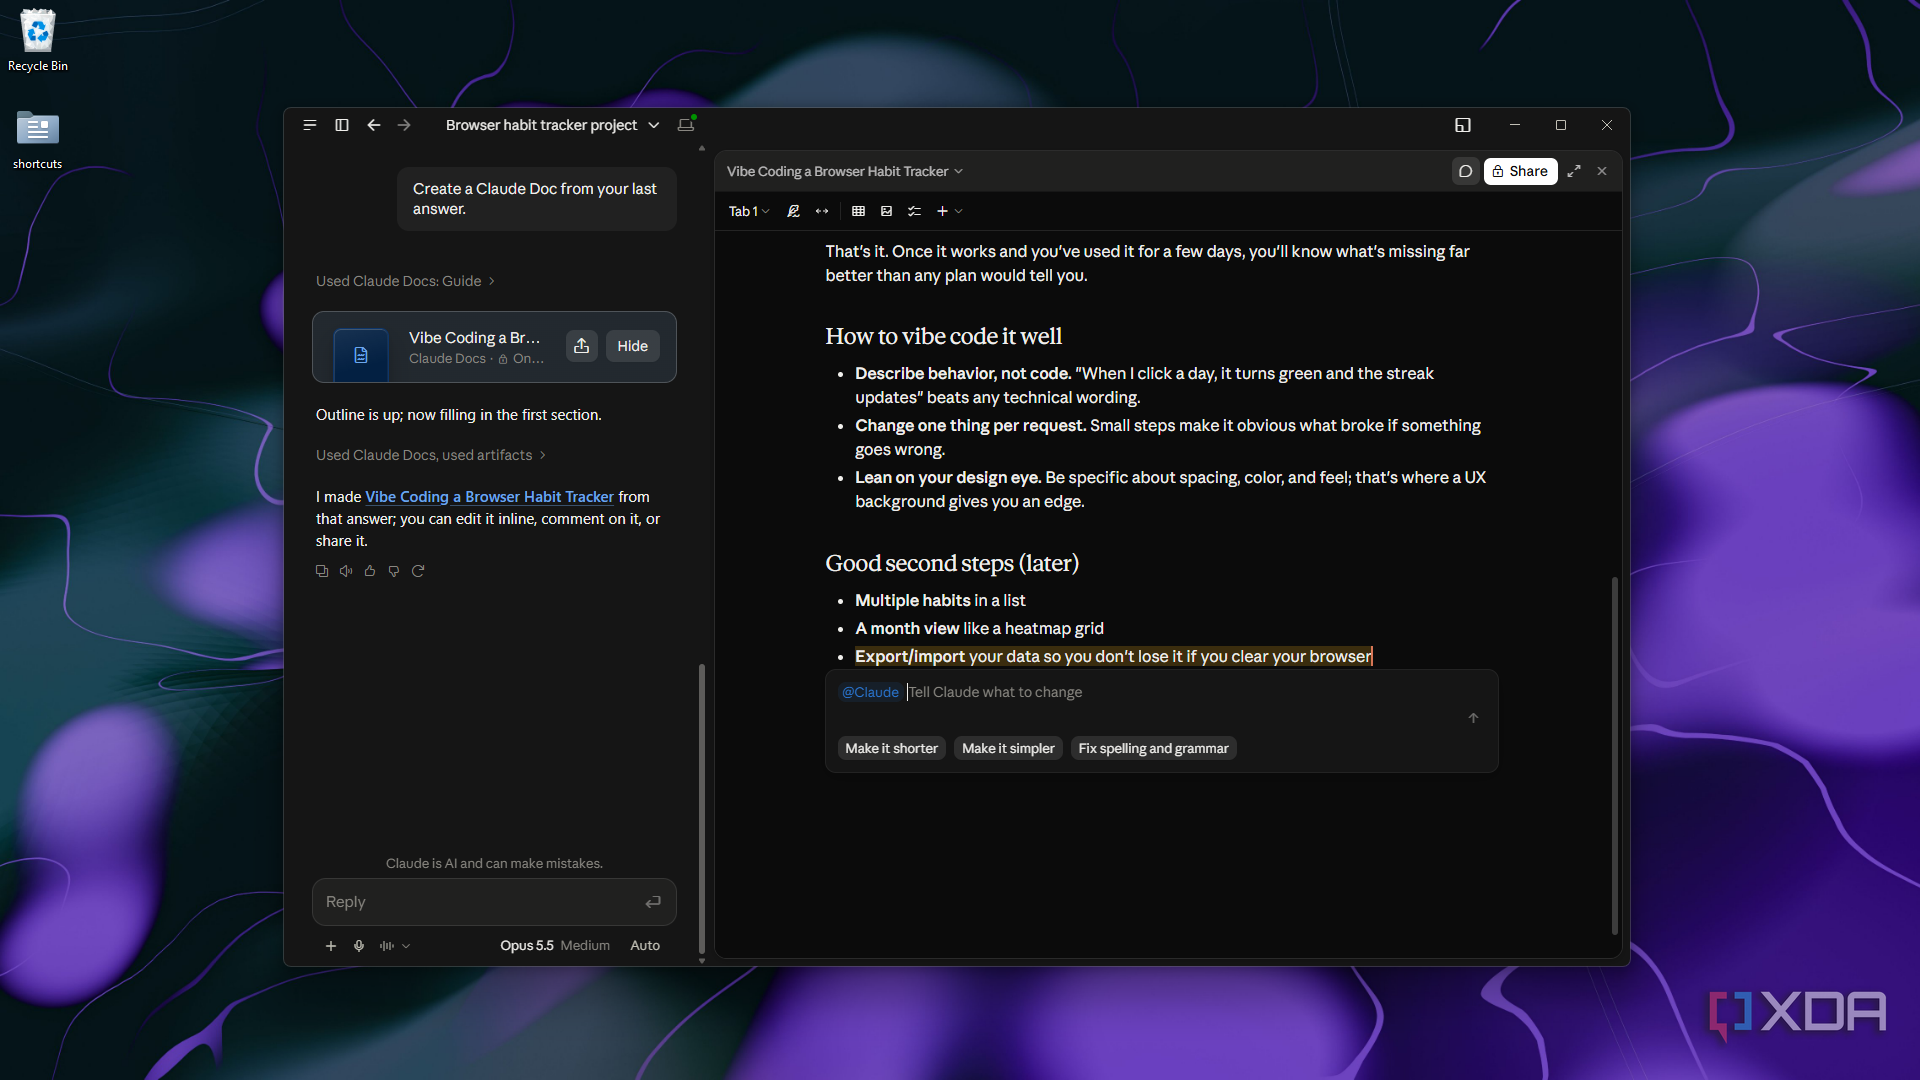Viewport: 1920px width, 1080px height.
Task: Toggle the sidebar panel icon
Action: pyautogui.click(x=342, y=125)
